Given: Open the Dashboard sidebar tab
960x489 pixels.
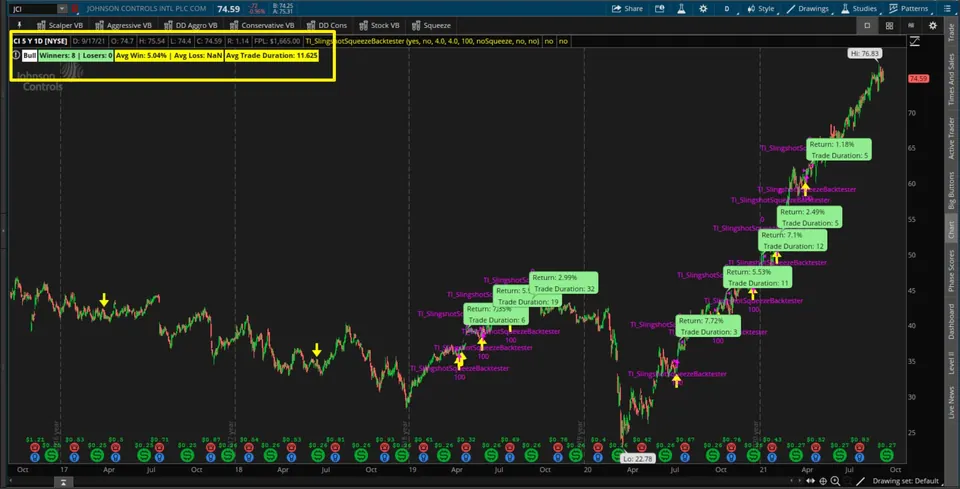Looking at the screenshot, I should click(951, 321).
